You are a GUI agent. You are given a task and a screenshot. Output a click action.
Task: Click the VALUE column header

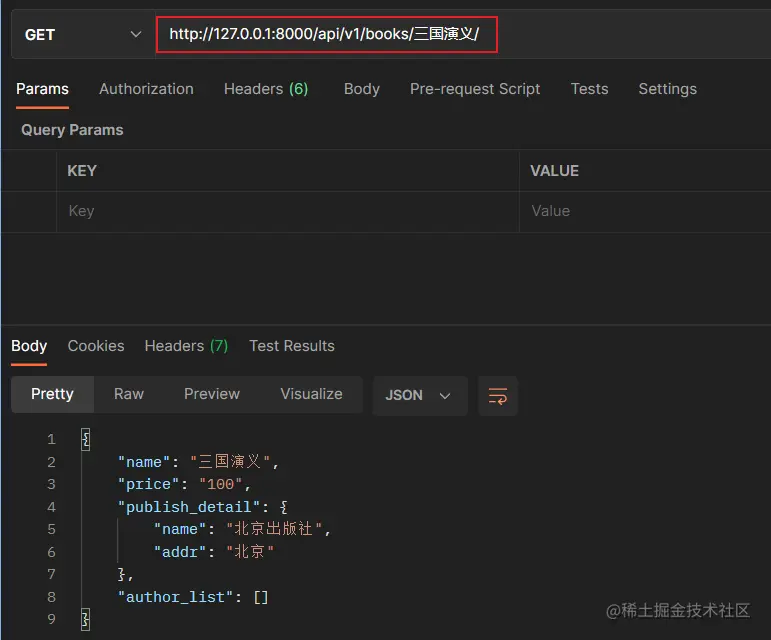coord(554,171)
